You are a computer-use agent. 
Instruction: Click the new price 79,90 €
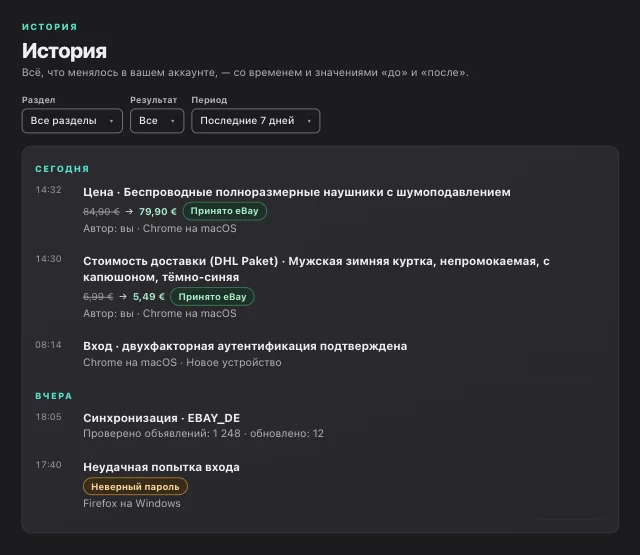[x=158, y=211]
